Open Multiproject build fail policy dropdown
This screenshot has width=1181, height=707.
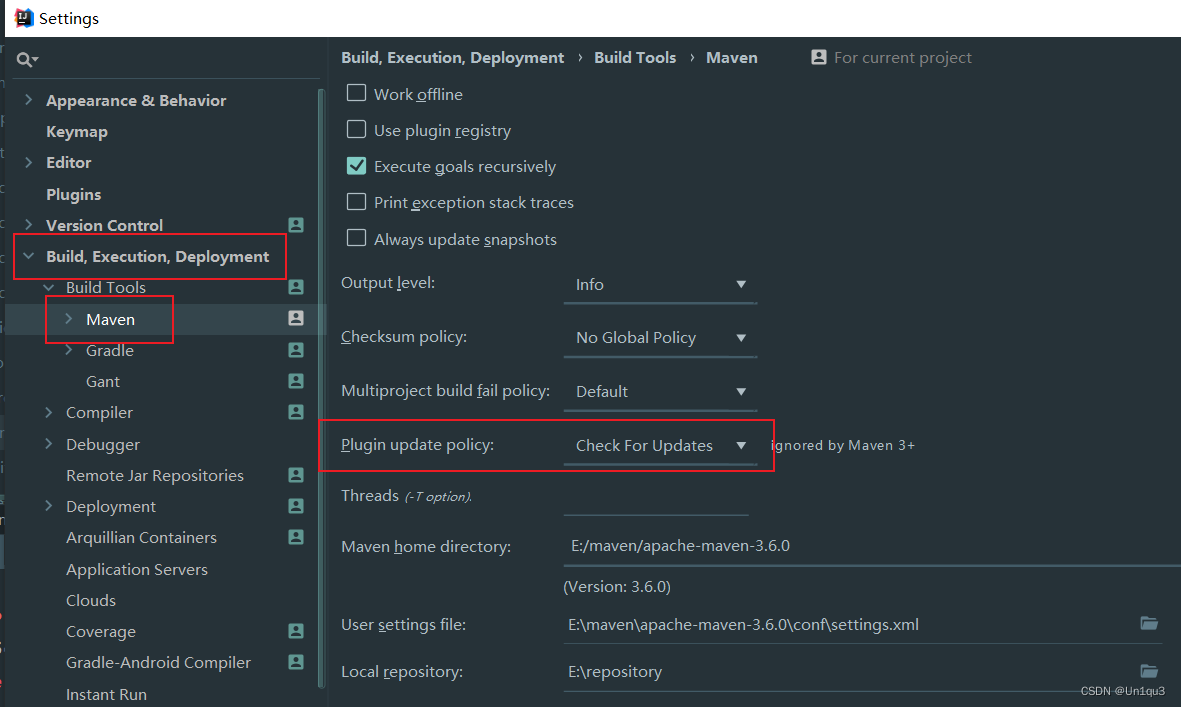(660, 392)
